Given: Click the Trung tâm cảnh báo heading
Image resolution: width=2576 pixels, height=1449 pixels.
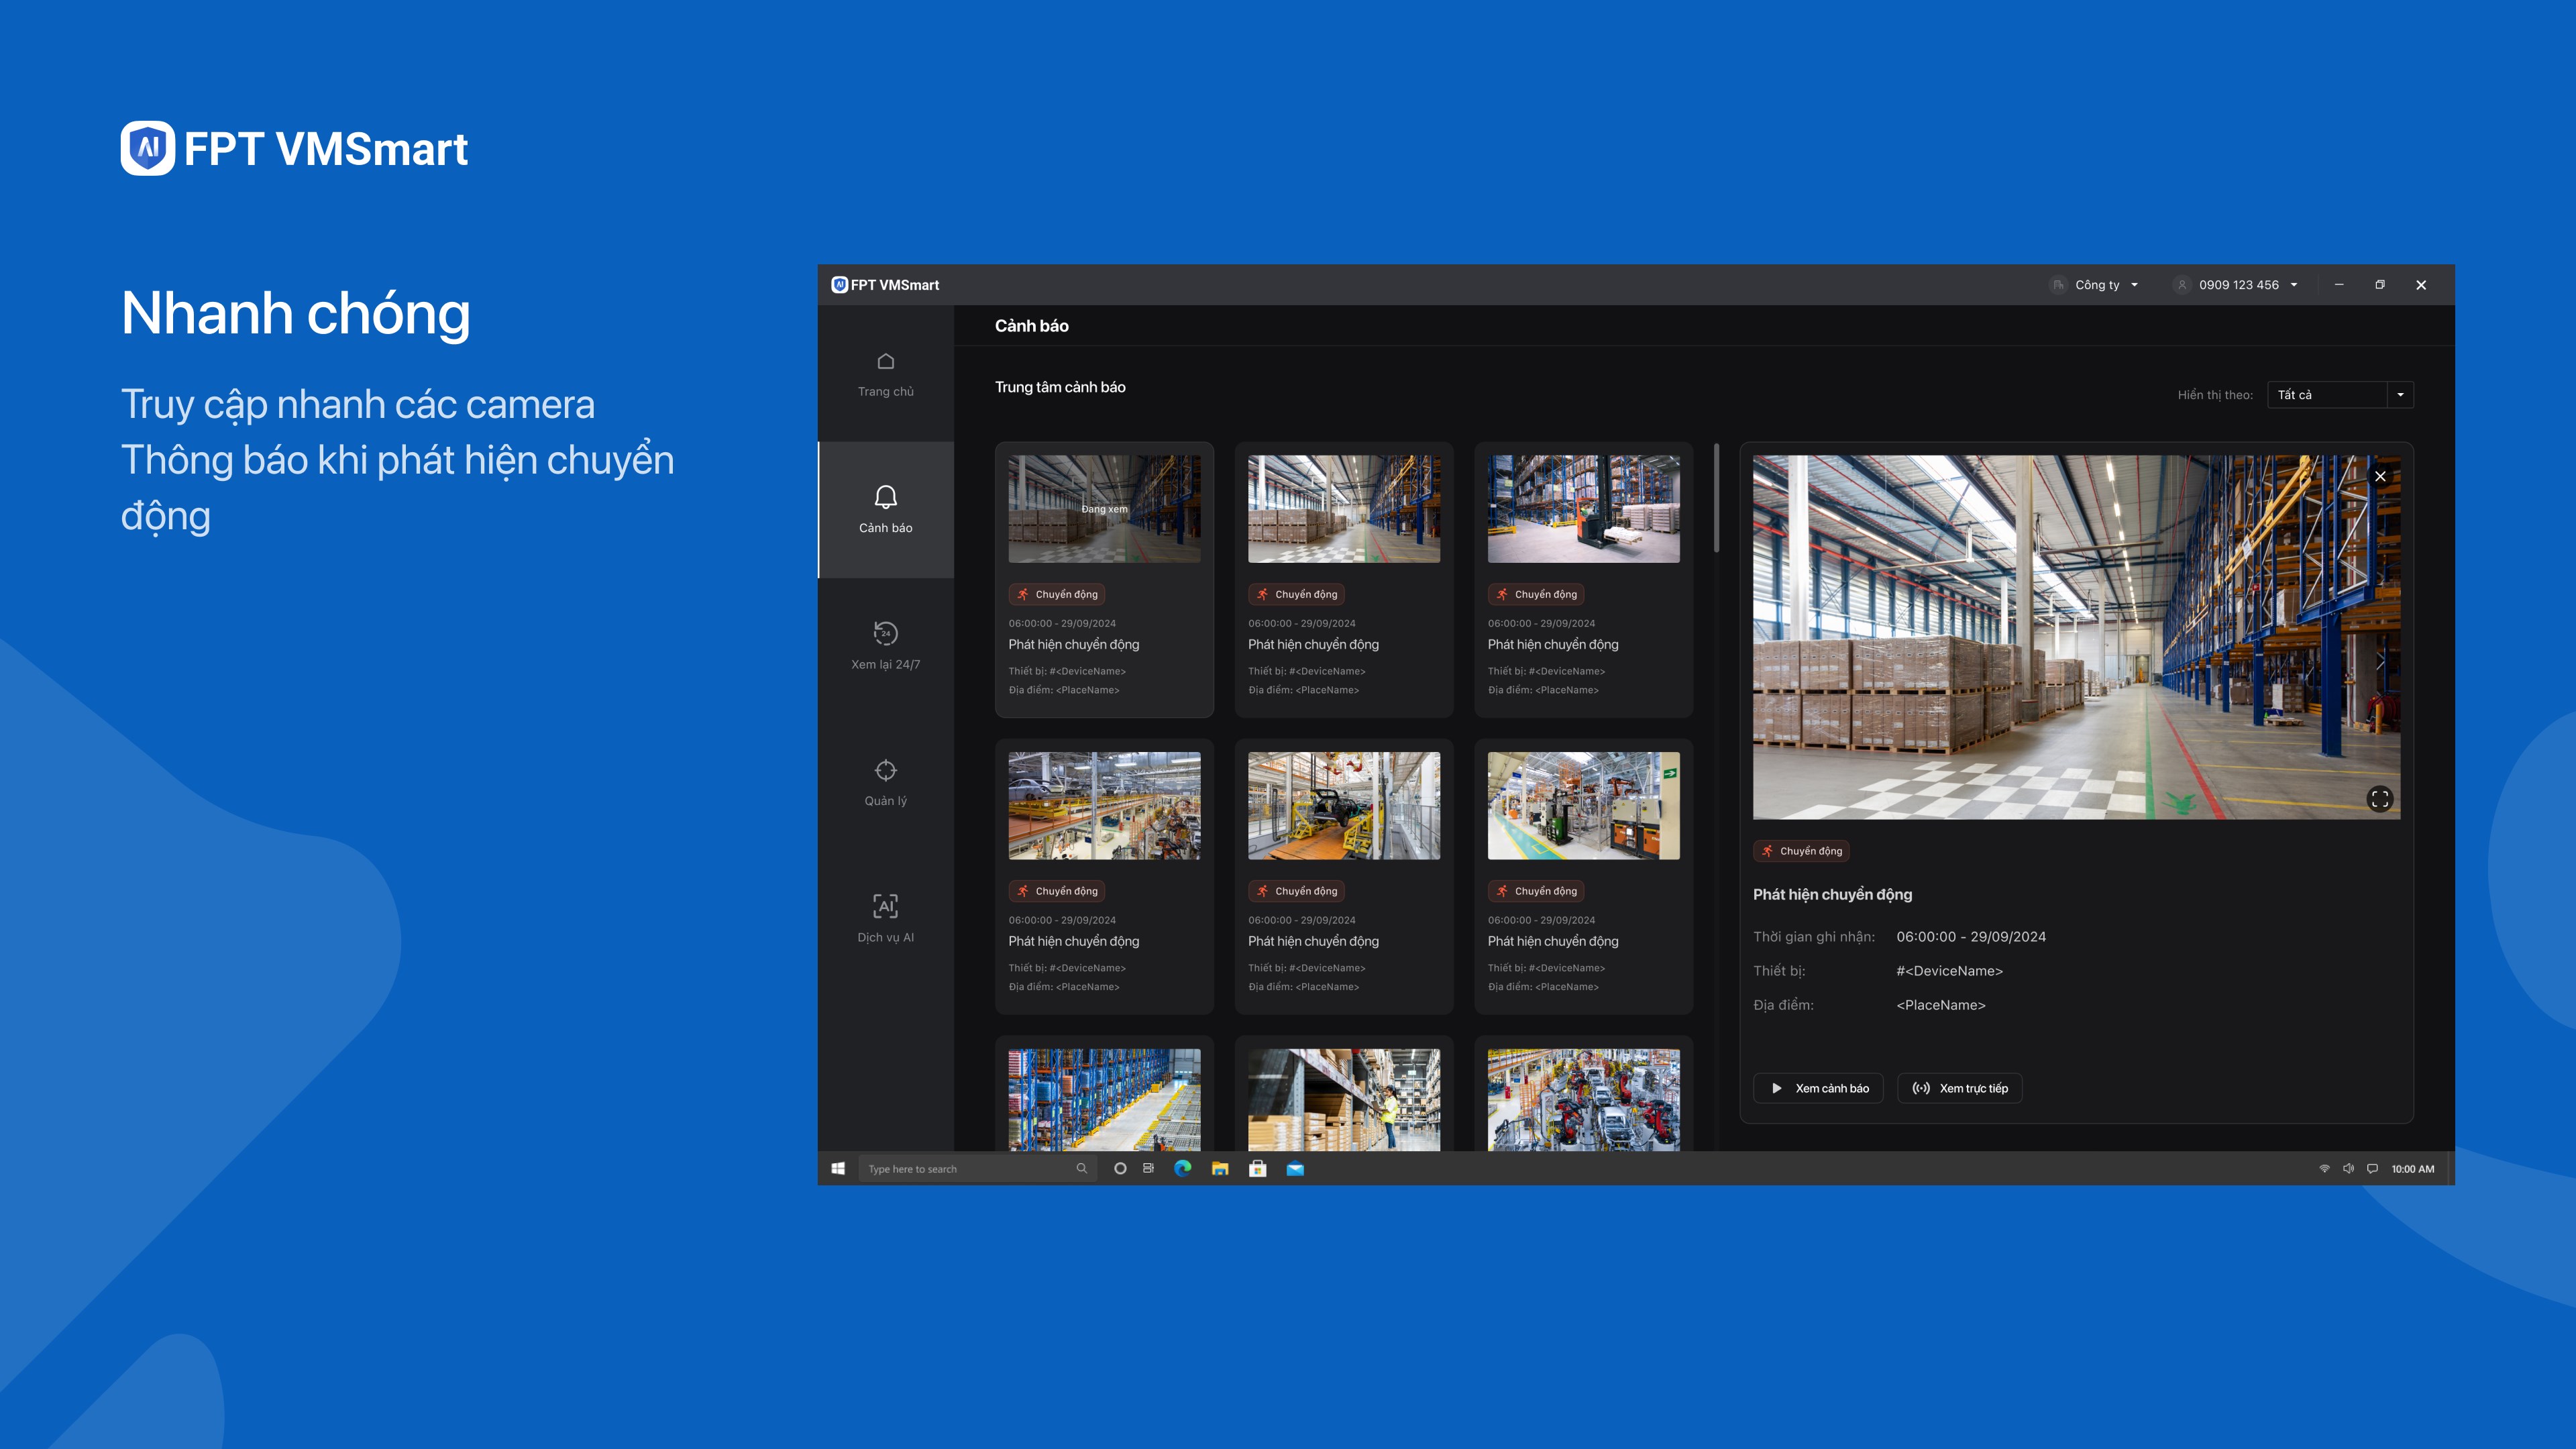Looking at the screenshot, I should pyautogui.click(x=1060, y=387).
